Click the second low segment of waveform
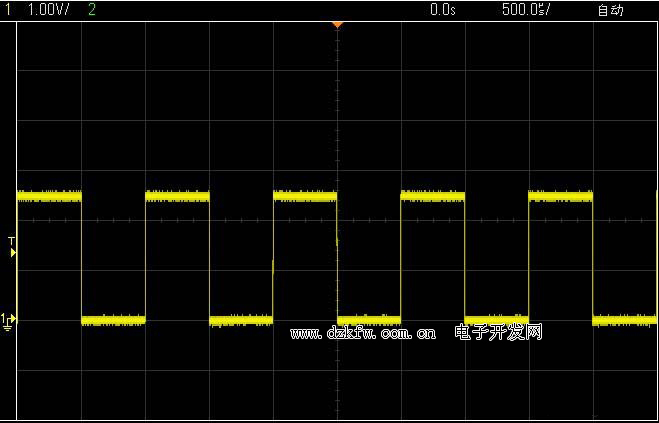Image resolution: width=659 pixels, height=423 pixels. coord(241,320)
